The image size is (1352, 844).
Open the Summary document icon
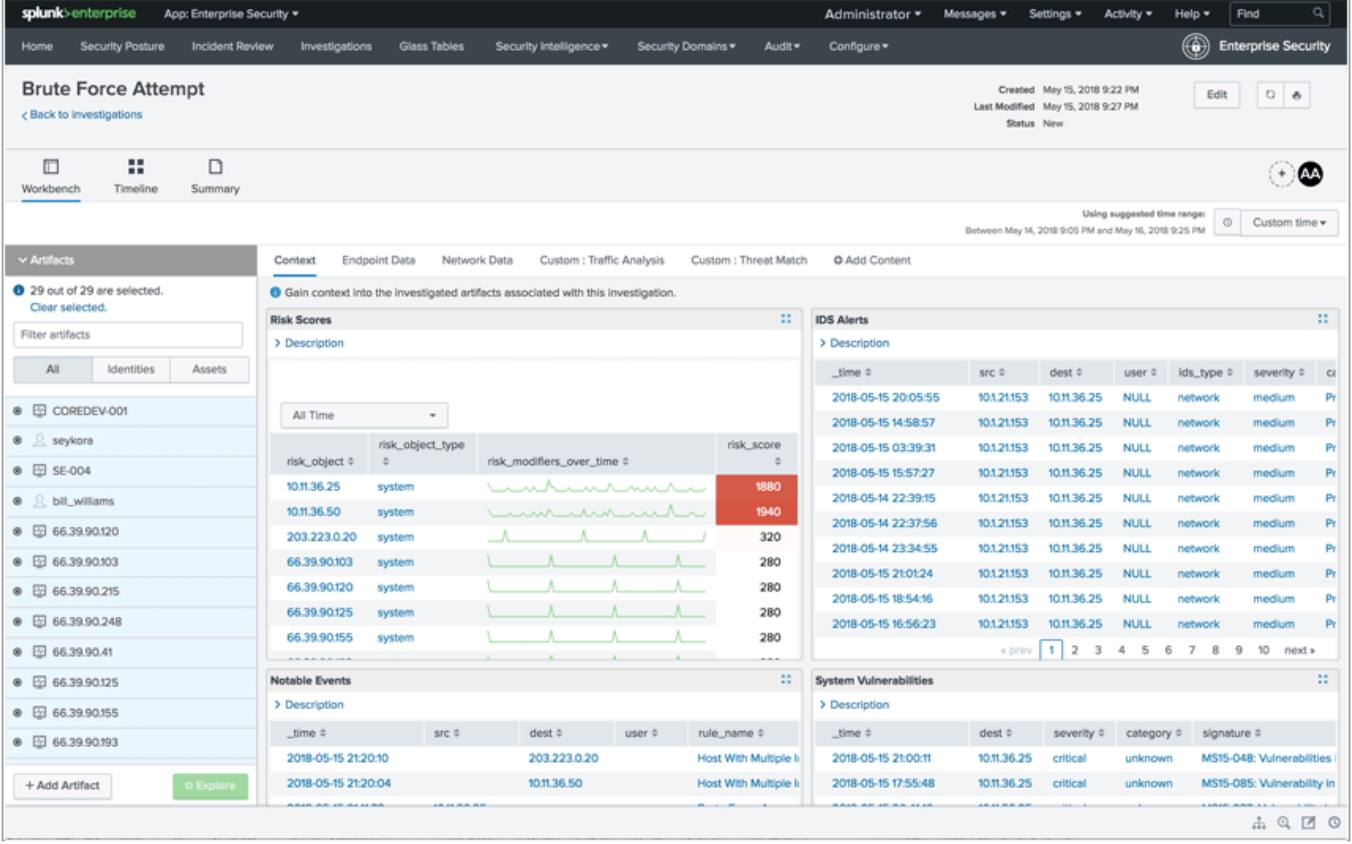(215, 167)
